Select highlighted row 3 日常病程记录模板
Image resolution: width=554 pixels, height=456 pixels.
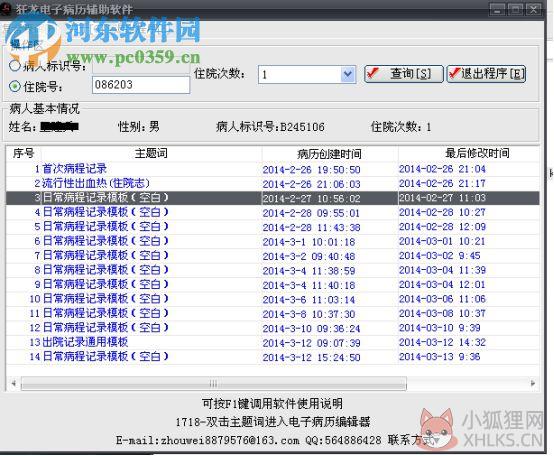click(272, 198)
